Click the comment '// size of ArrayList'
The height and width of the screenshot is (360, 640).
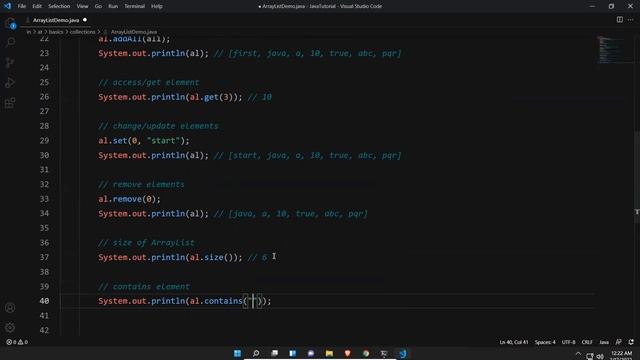coord(146,242)
